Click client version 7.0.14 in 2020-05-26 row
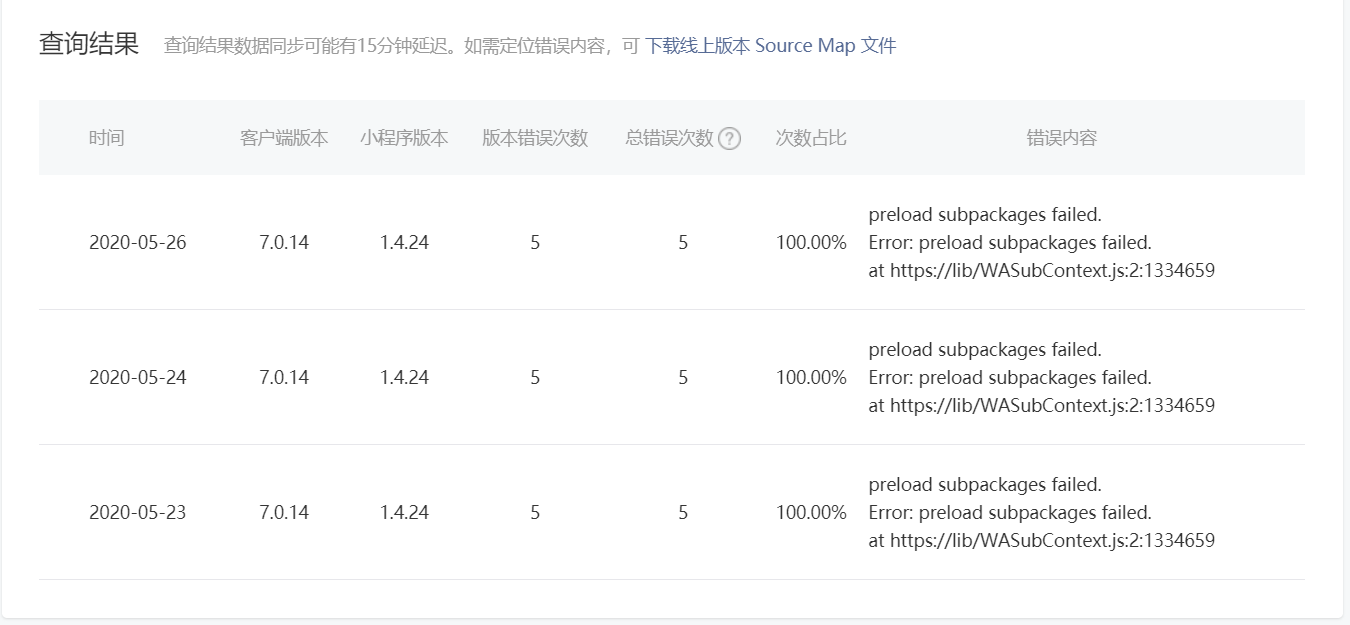This screenshot has height=625, width=1350. (x=284, y=243)
